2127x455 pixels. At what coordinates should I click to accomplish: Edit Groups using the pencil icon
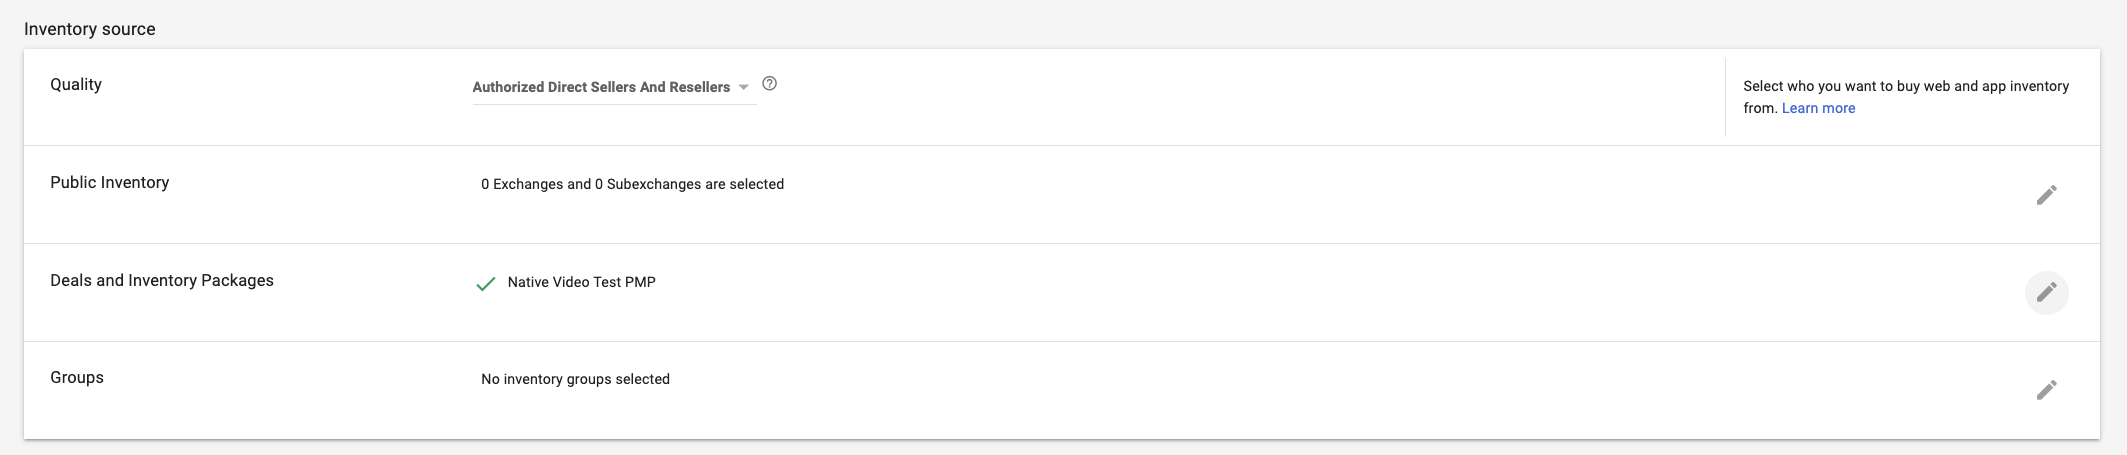pyautogui.click(x=2046, y=390)
